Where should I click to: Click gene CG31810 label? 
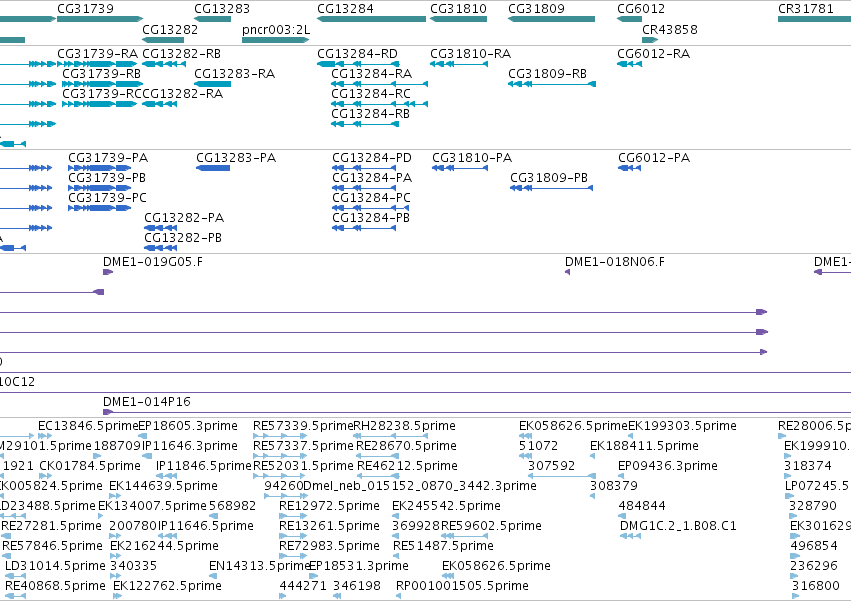pyautogui.click(x=458, y=9)
